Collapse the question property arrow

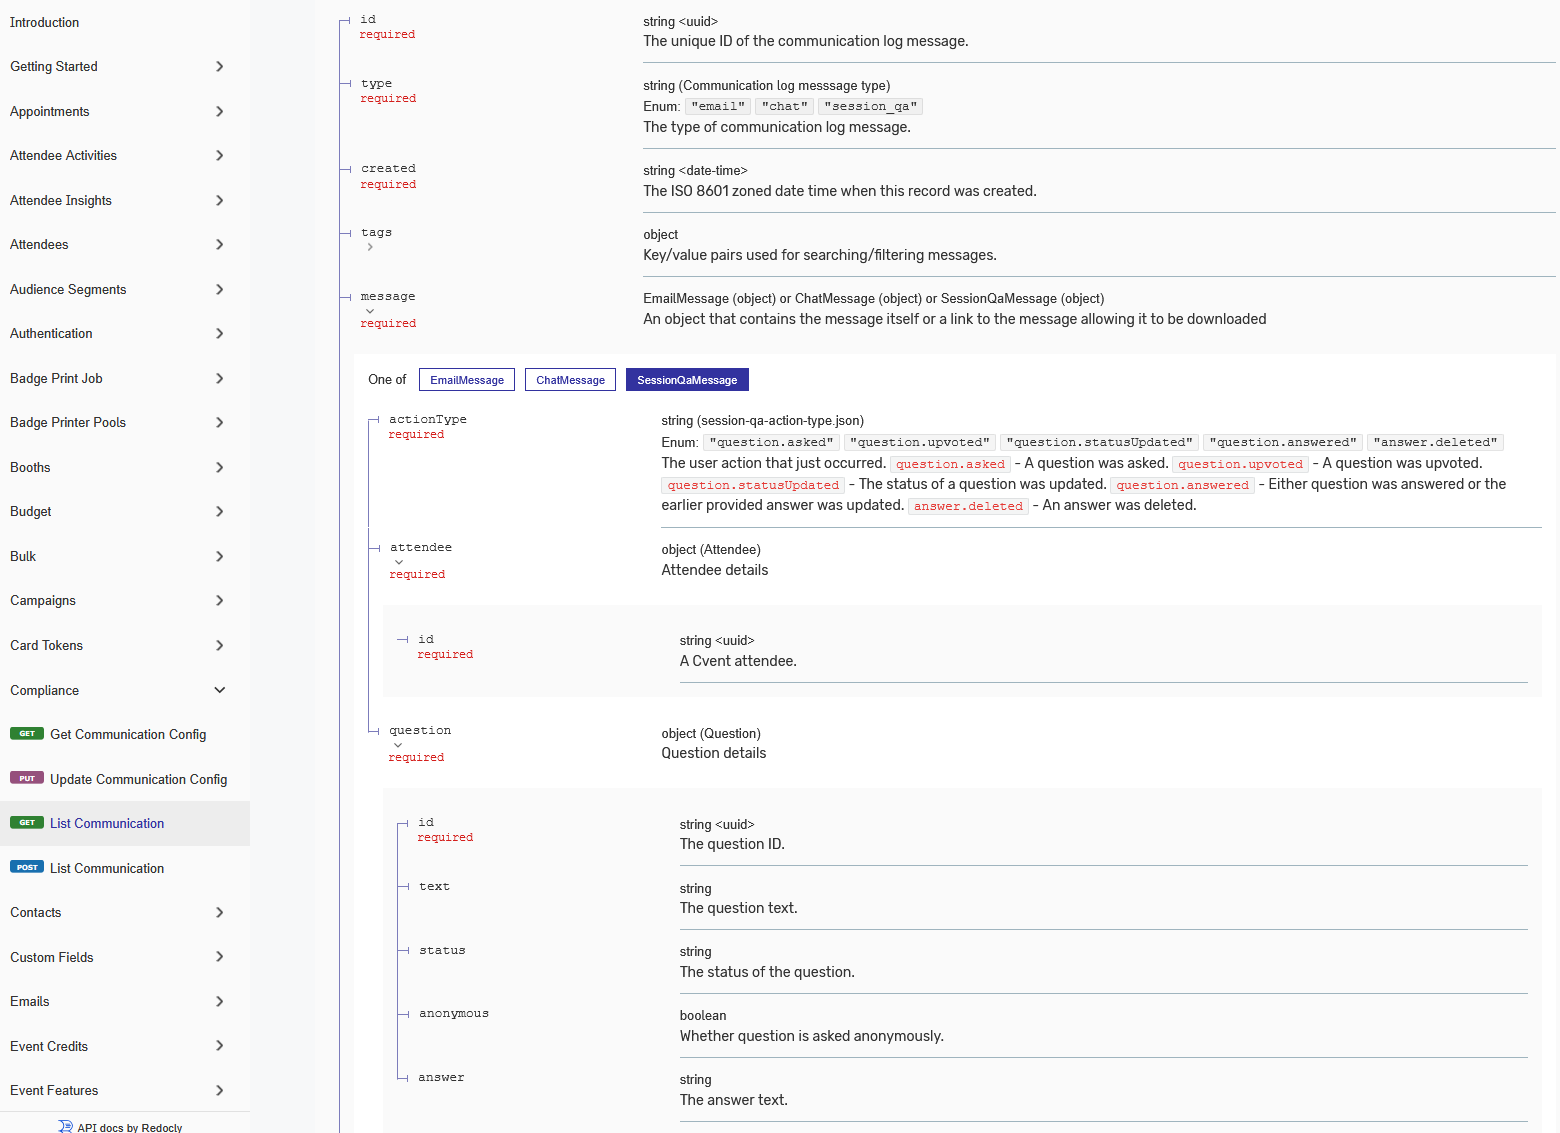(398, 745)
